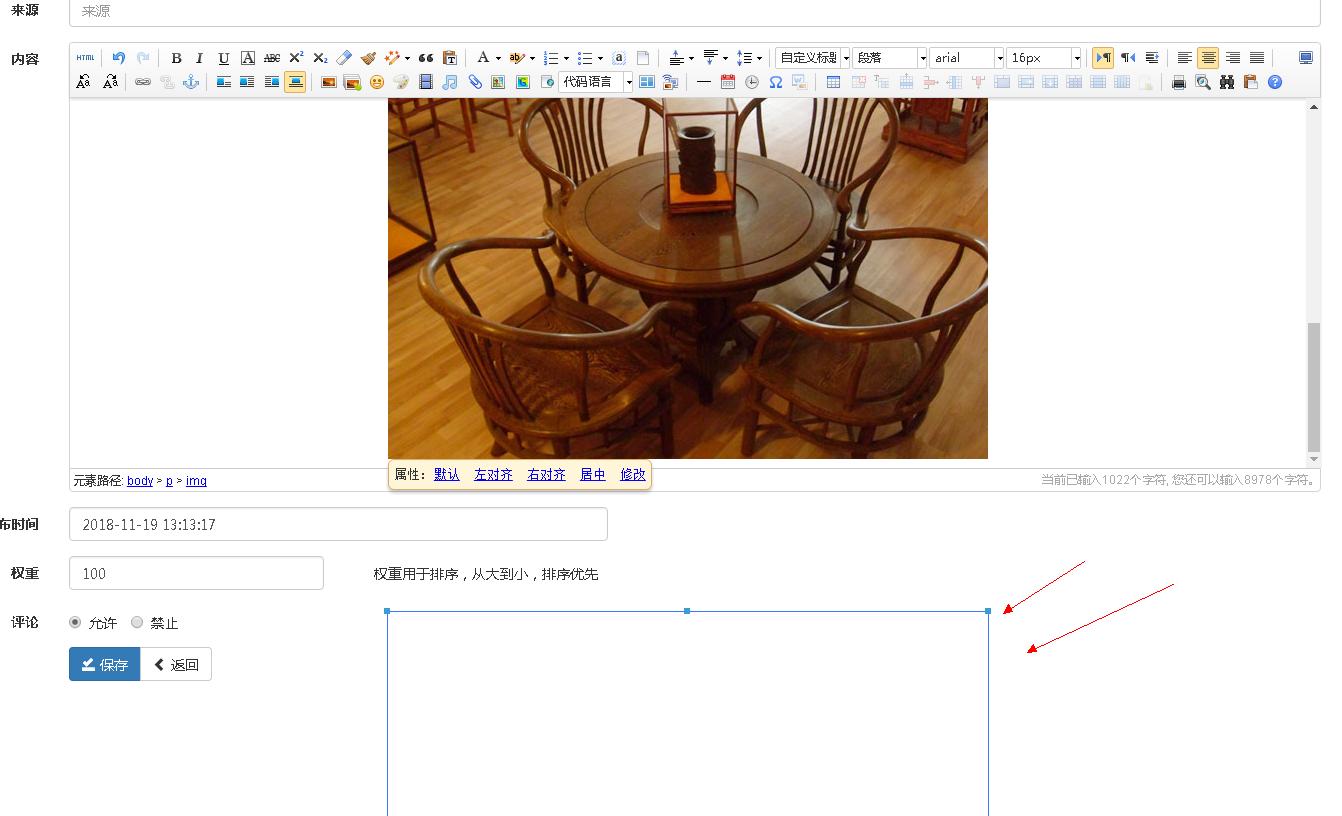Toggle center alignment in toolbar

1208,58
